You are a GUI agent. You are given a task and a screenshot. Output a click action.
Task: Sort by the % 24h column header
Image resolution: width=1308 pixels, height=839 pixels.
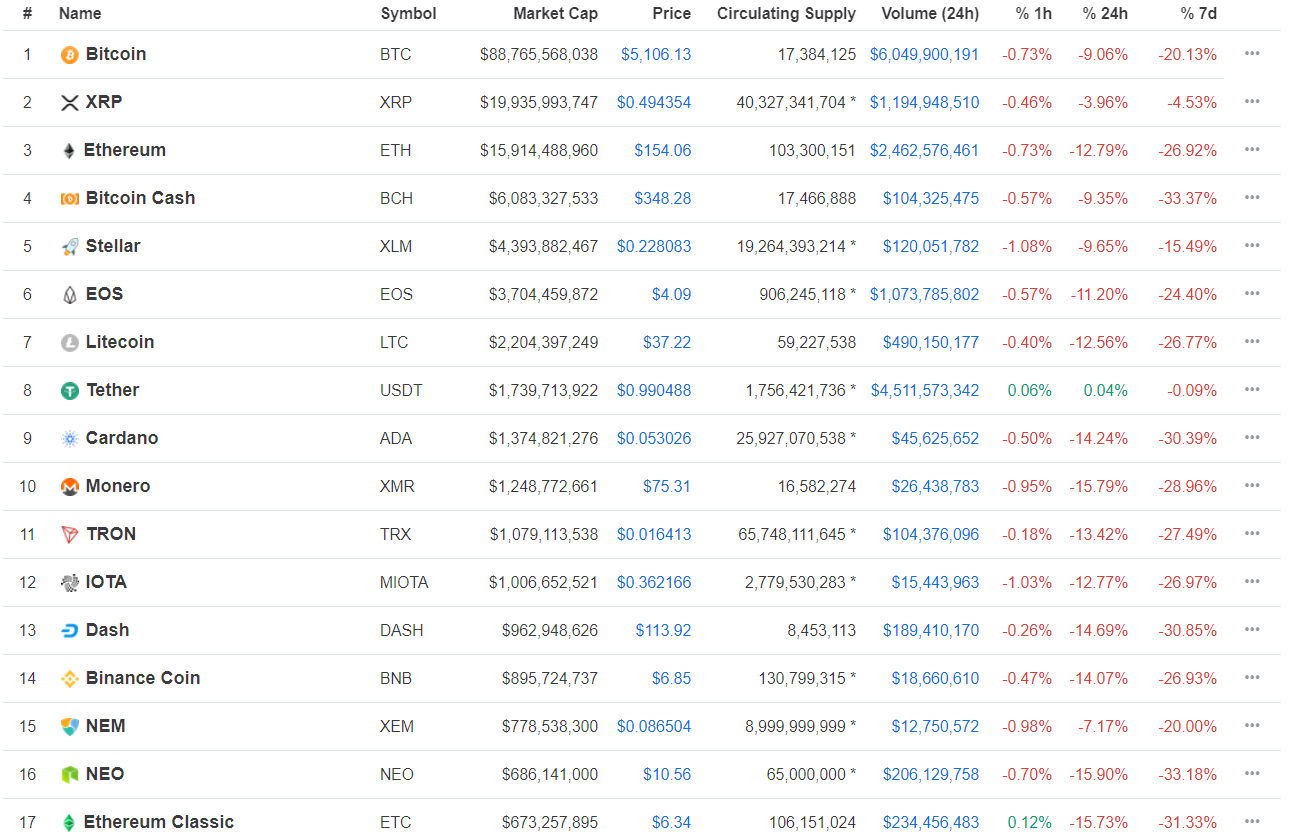point(1105,13)
